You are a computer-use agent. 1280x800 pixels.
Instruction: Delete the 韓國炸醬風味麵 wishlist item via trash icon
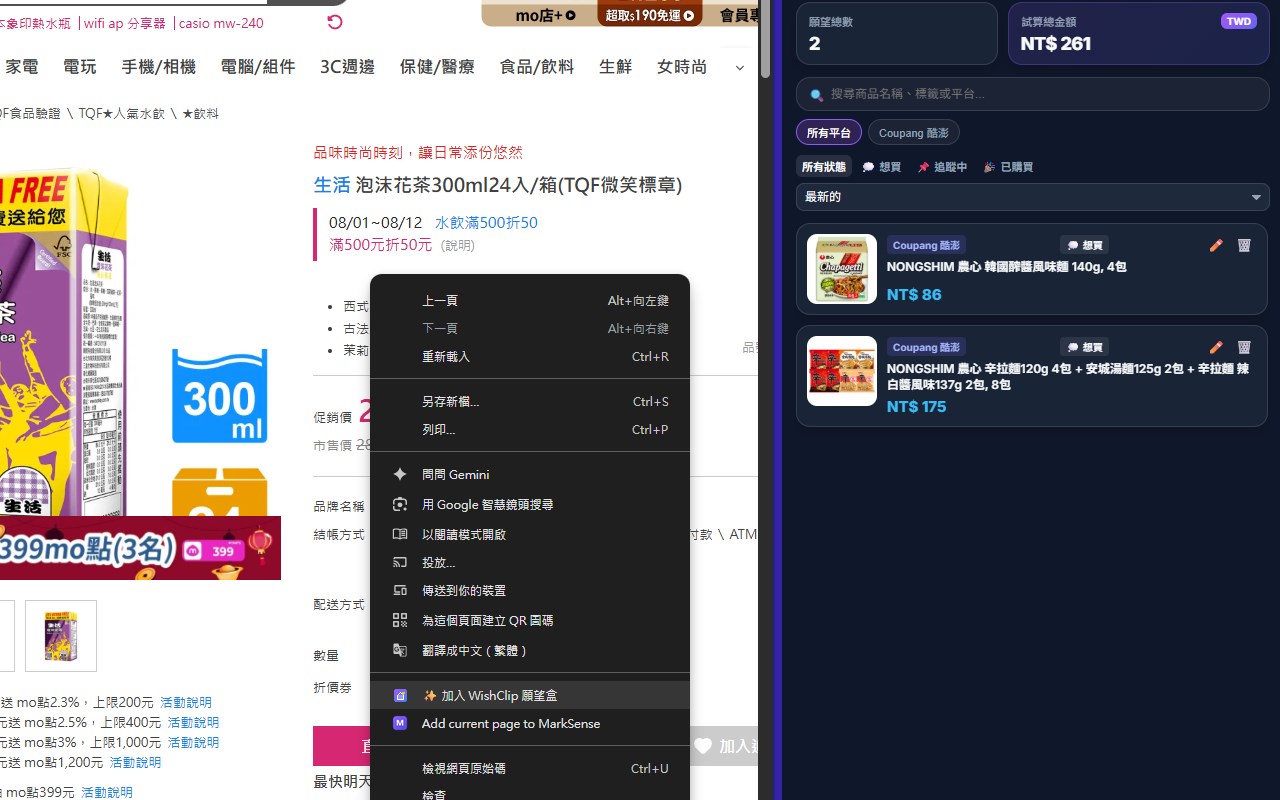(1244, 245)
